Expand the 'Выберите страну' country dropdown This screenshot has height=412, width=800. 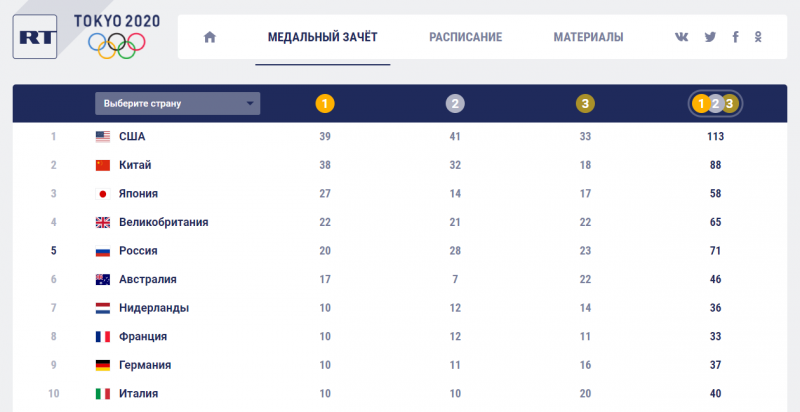(x=178, y=103)
